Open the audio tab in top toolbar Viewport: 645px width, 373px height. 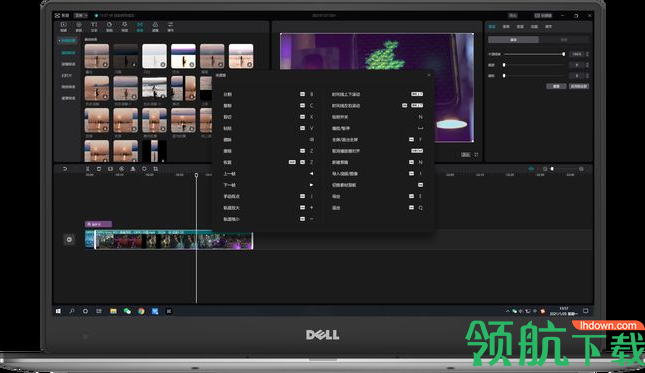click(x=79, y=27)
